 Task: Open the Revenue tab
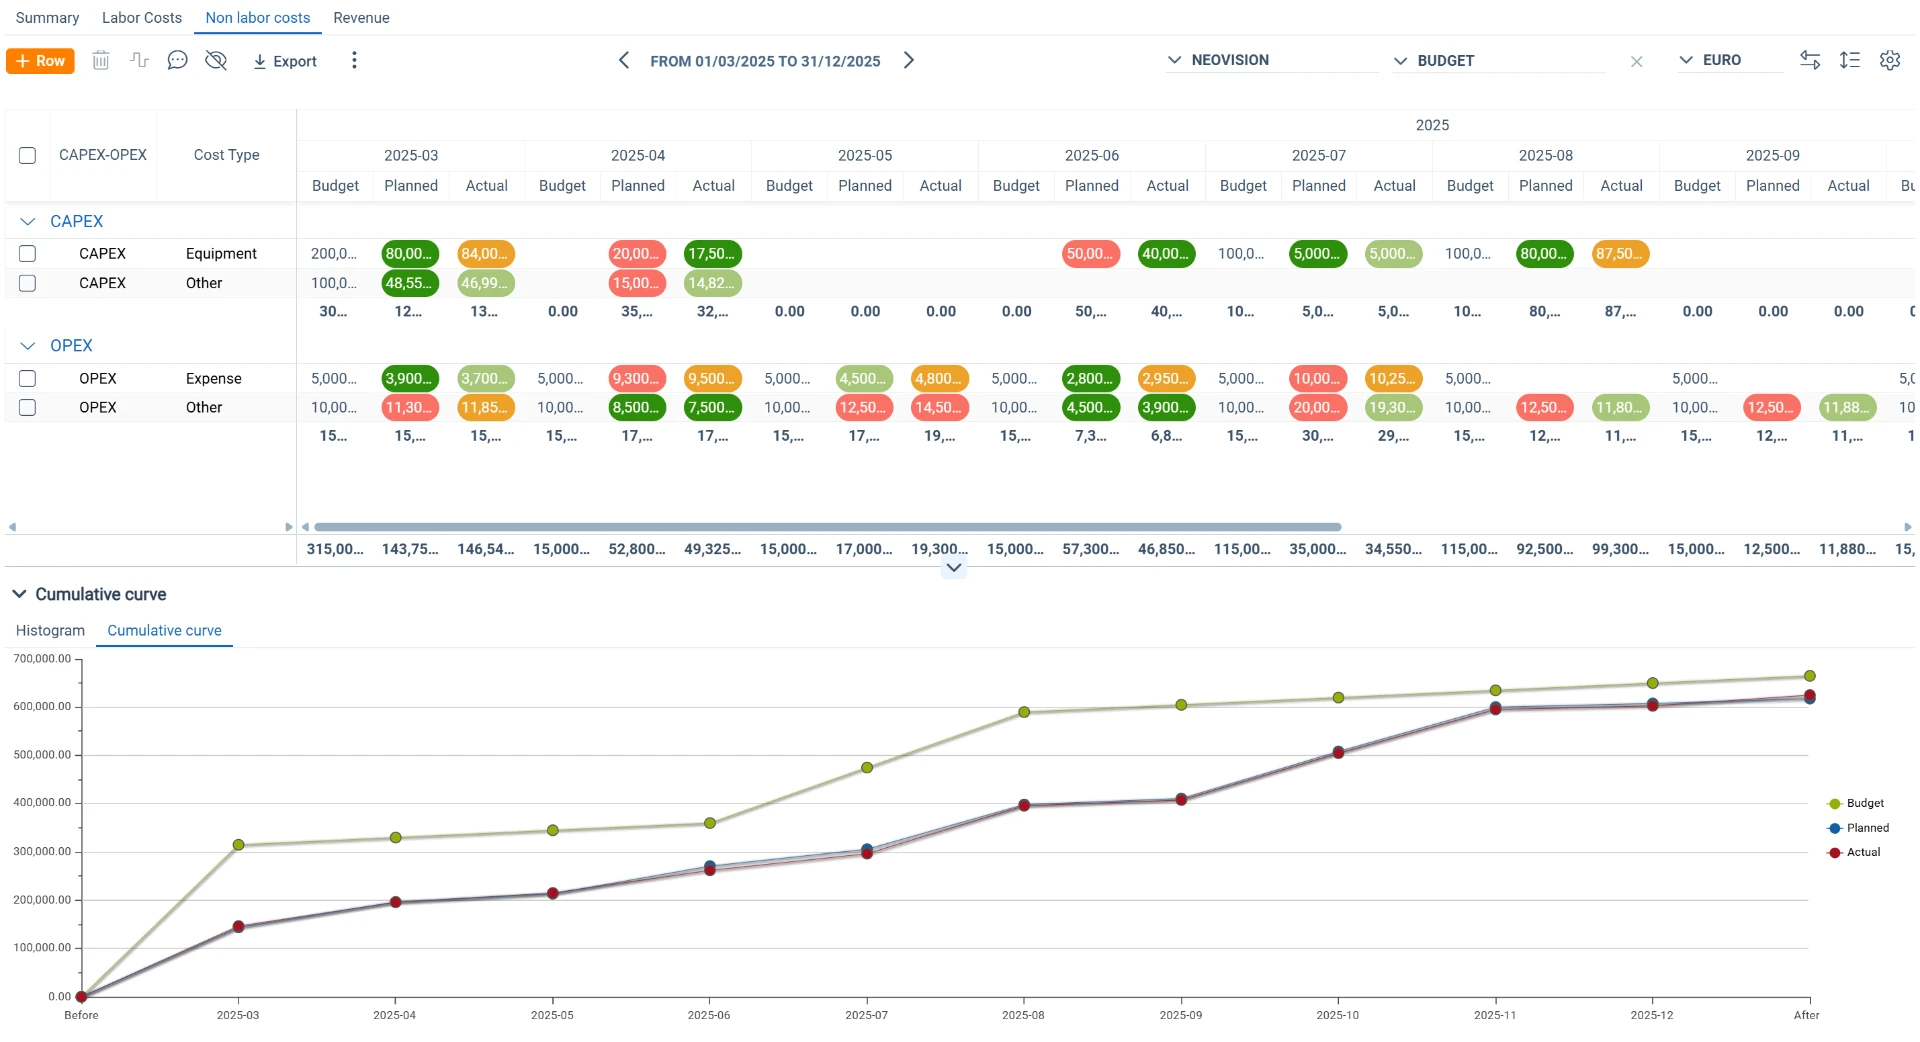(x=361, y=18)
